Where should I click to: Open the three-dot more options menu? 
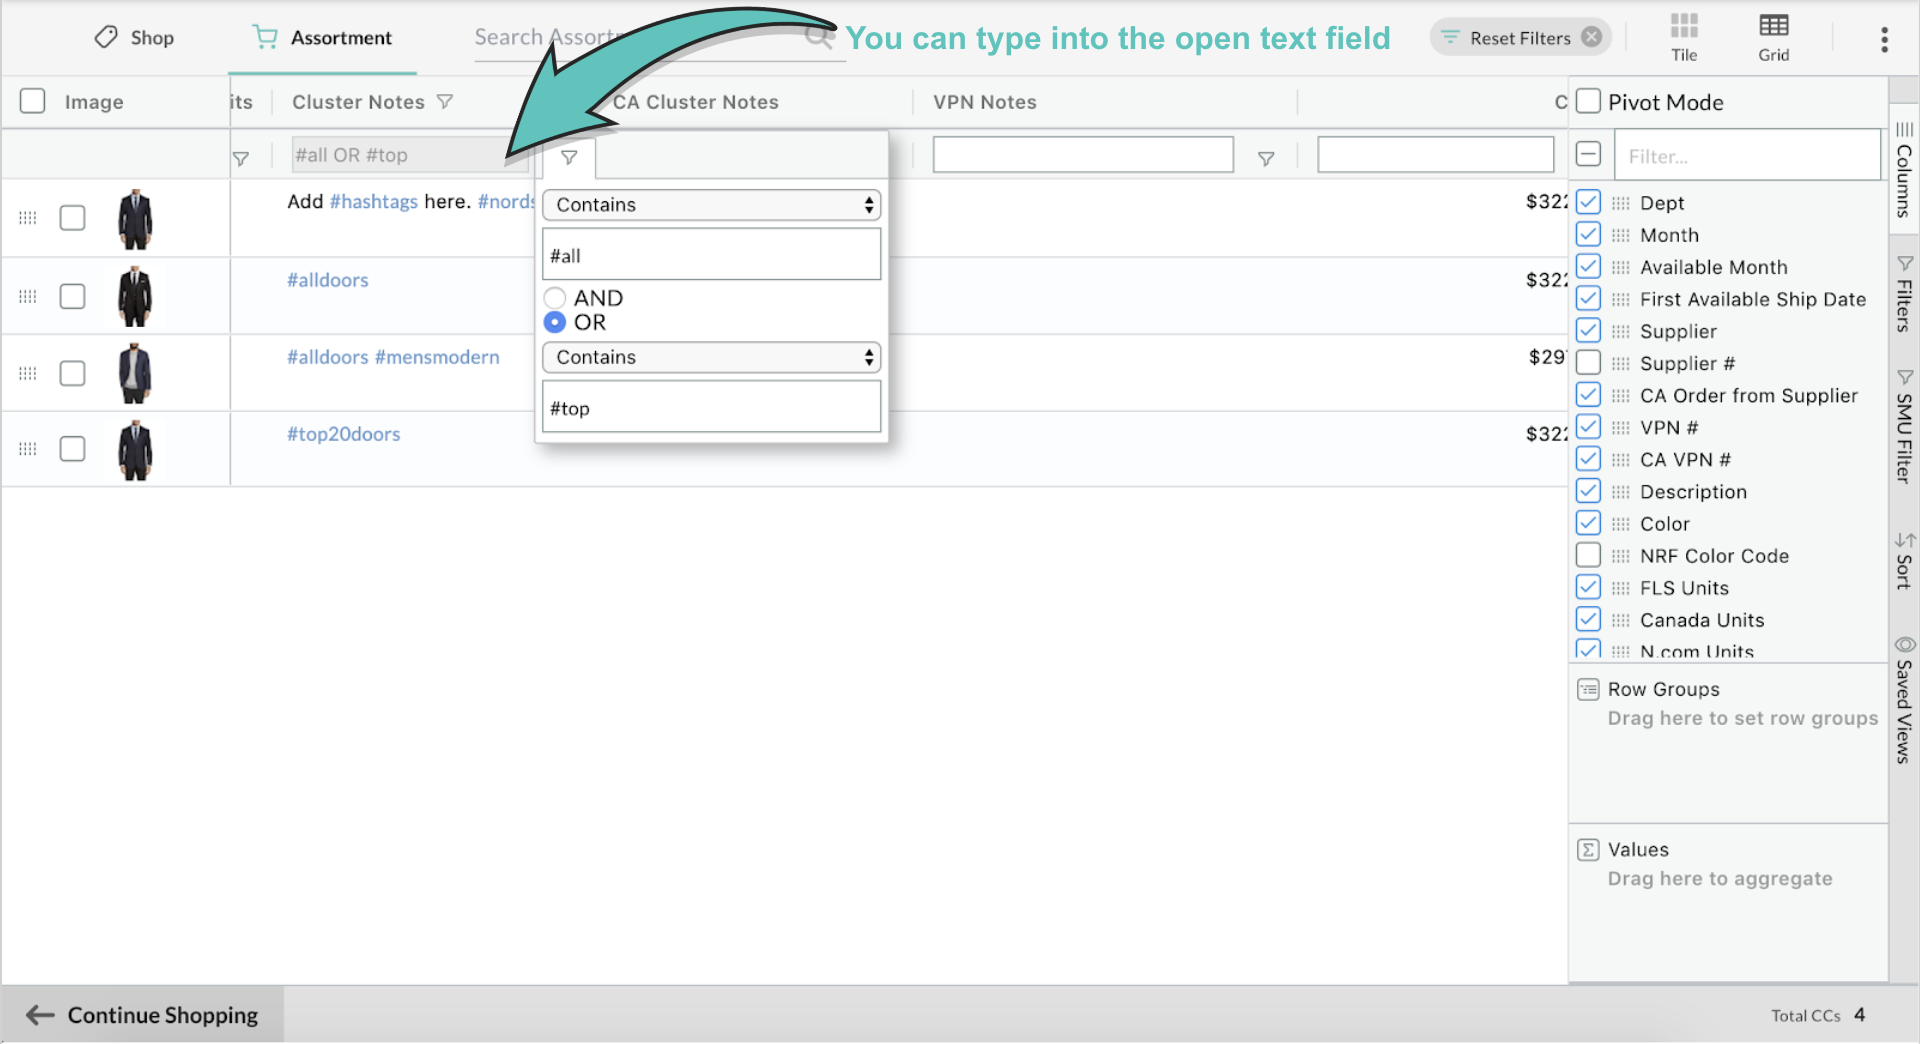(x=1884, y=39)
